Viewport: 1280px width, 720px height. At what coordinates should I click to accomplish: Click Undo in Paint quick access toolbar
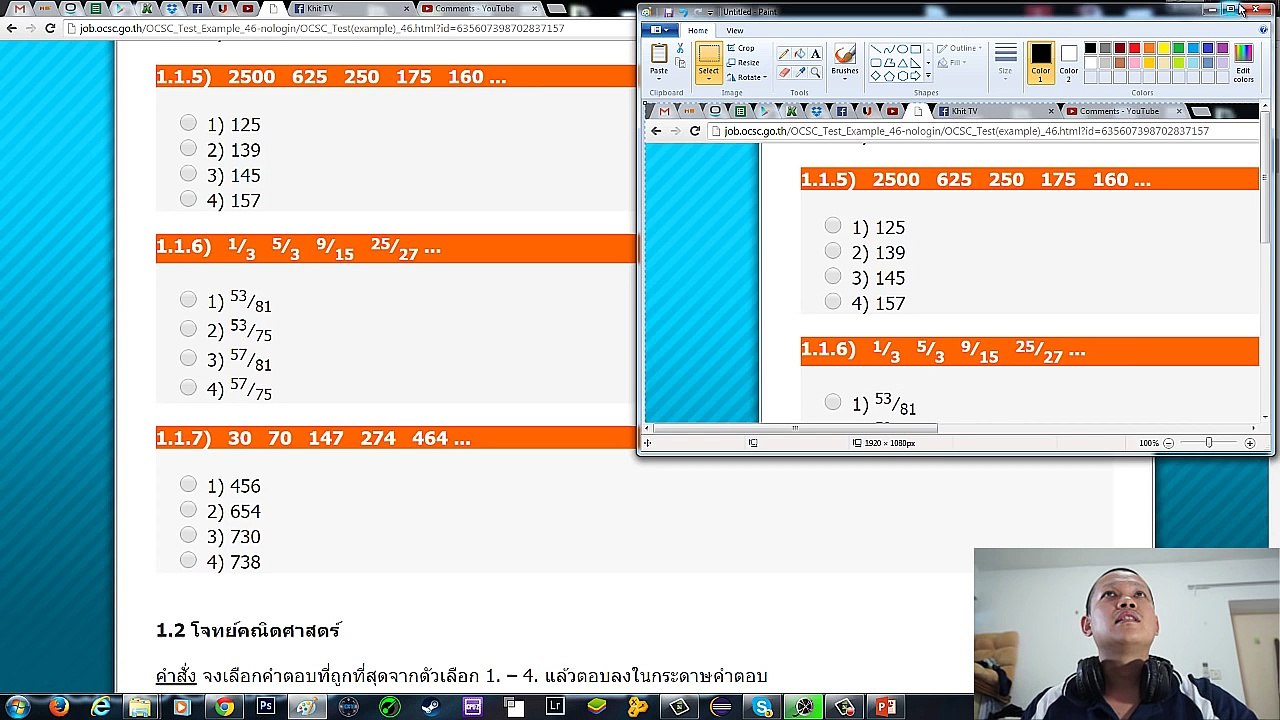pyautogui.click(x=683, y=12)
